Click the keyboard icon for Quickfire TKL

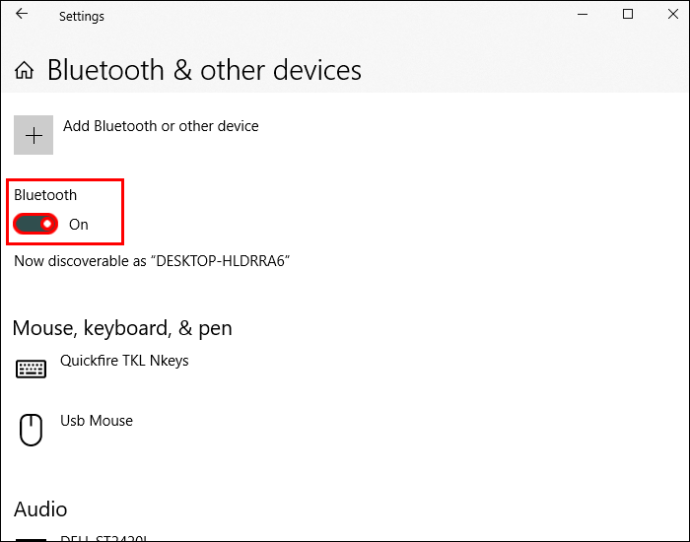tap(31, 369)
